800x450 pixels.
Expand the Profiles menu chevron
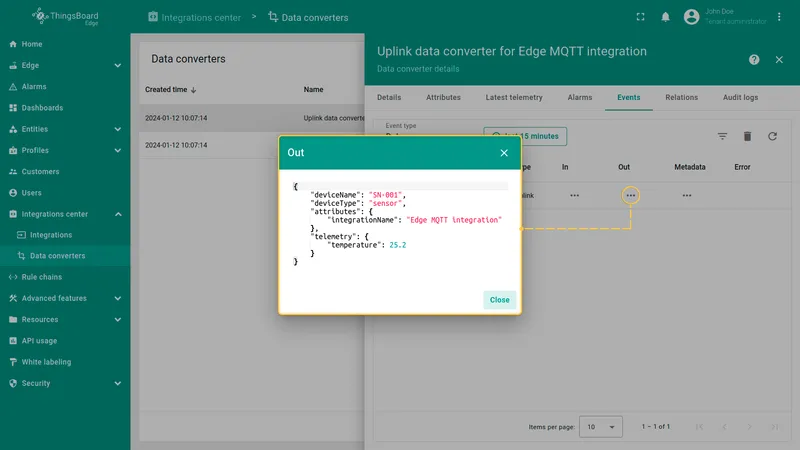coord(118,151)
